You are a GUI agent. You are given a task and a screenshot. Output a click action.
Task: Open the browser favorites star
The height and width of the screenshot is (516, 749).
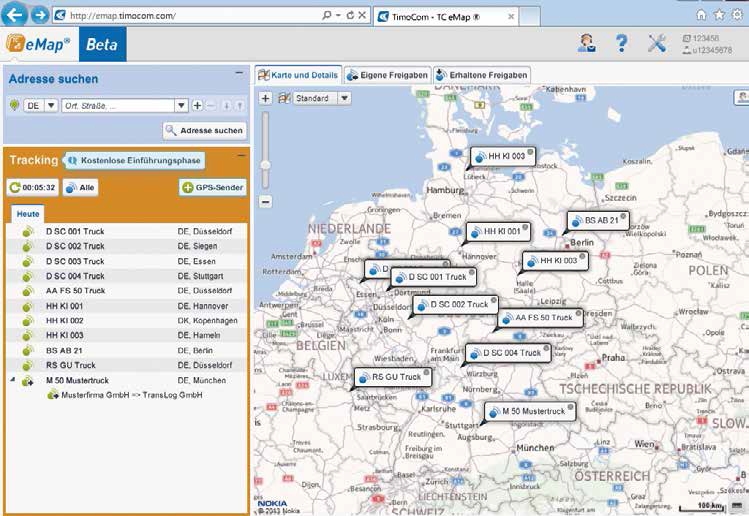(719, 15)
